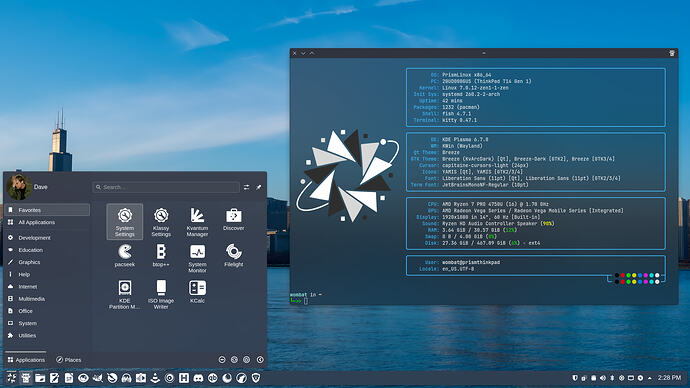The width and height of the screenshot is (690, 388).
Task: Pin the launcher menu open
Action: point(259,187)
